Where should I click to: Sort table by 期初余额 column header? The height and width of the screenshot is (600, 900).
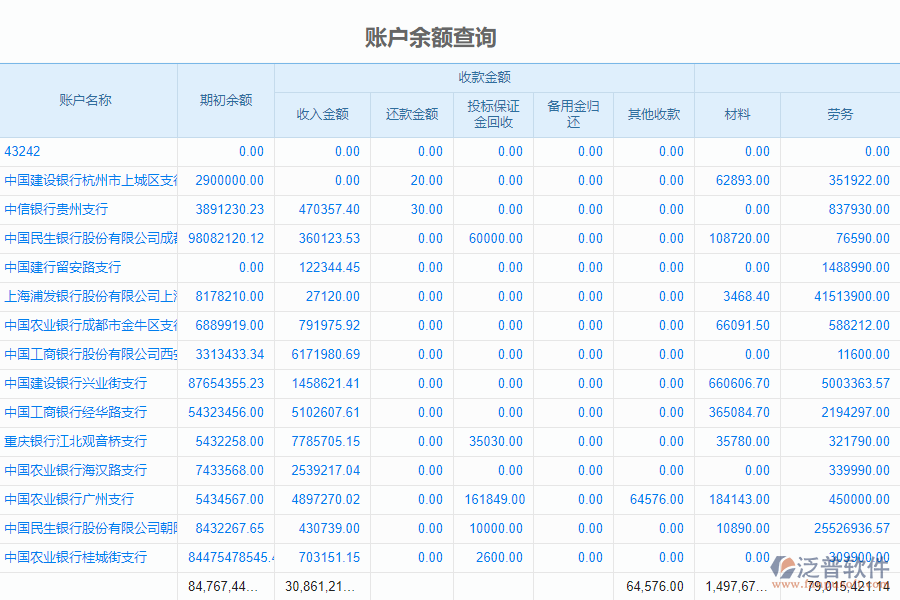click(x=226, y=100)
